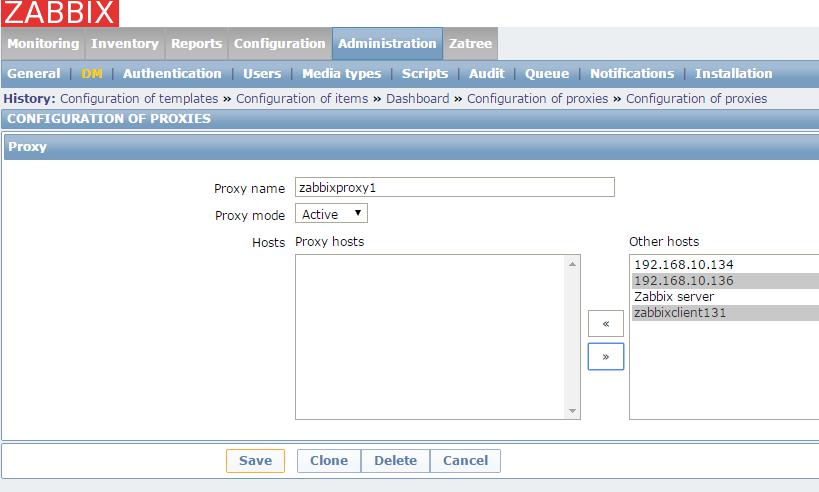This screenshot has height=492, width=819.
Task: Open Authentication settings
Action: 172,74
